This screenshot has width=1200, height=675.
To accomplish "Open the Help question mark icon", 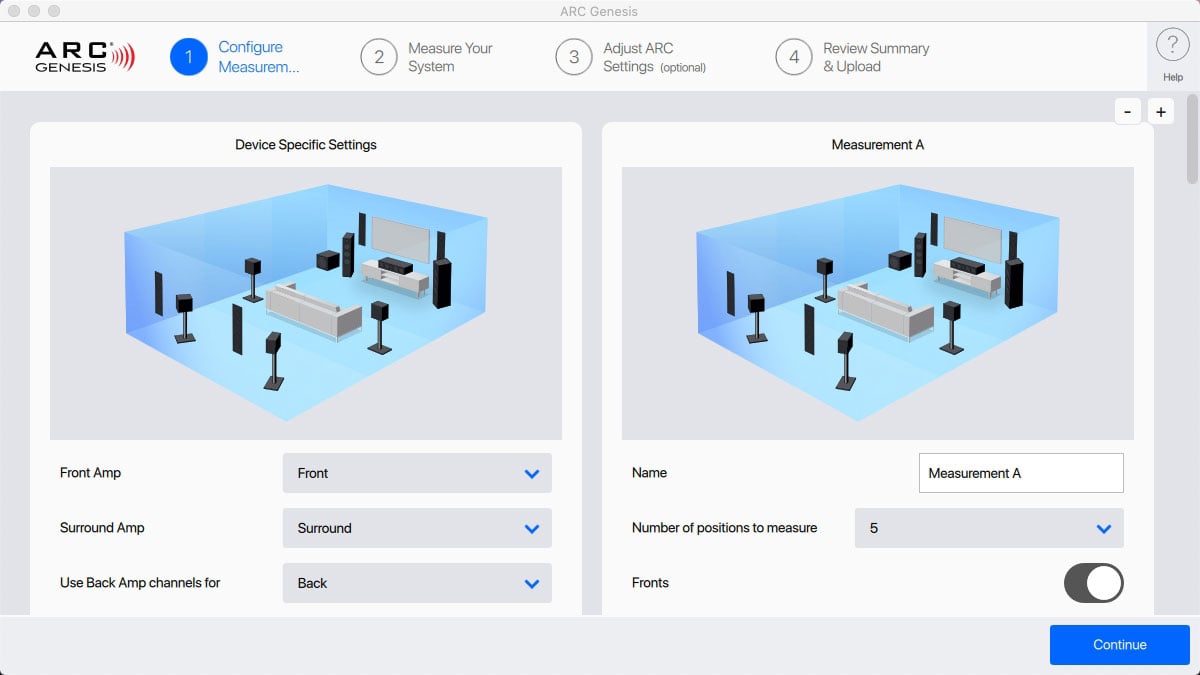I will (x=1172, y=46).
